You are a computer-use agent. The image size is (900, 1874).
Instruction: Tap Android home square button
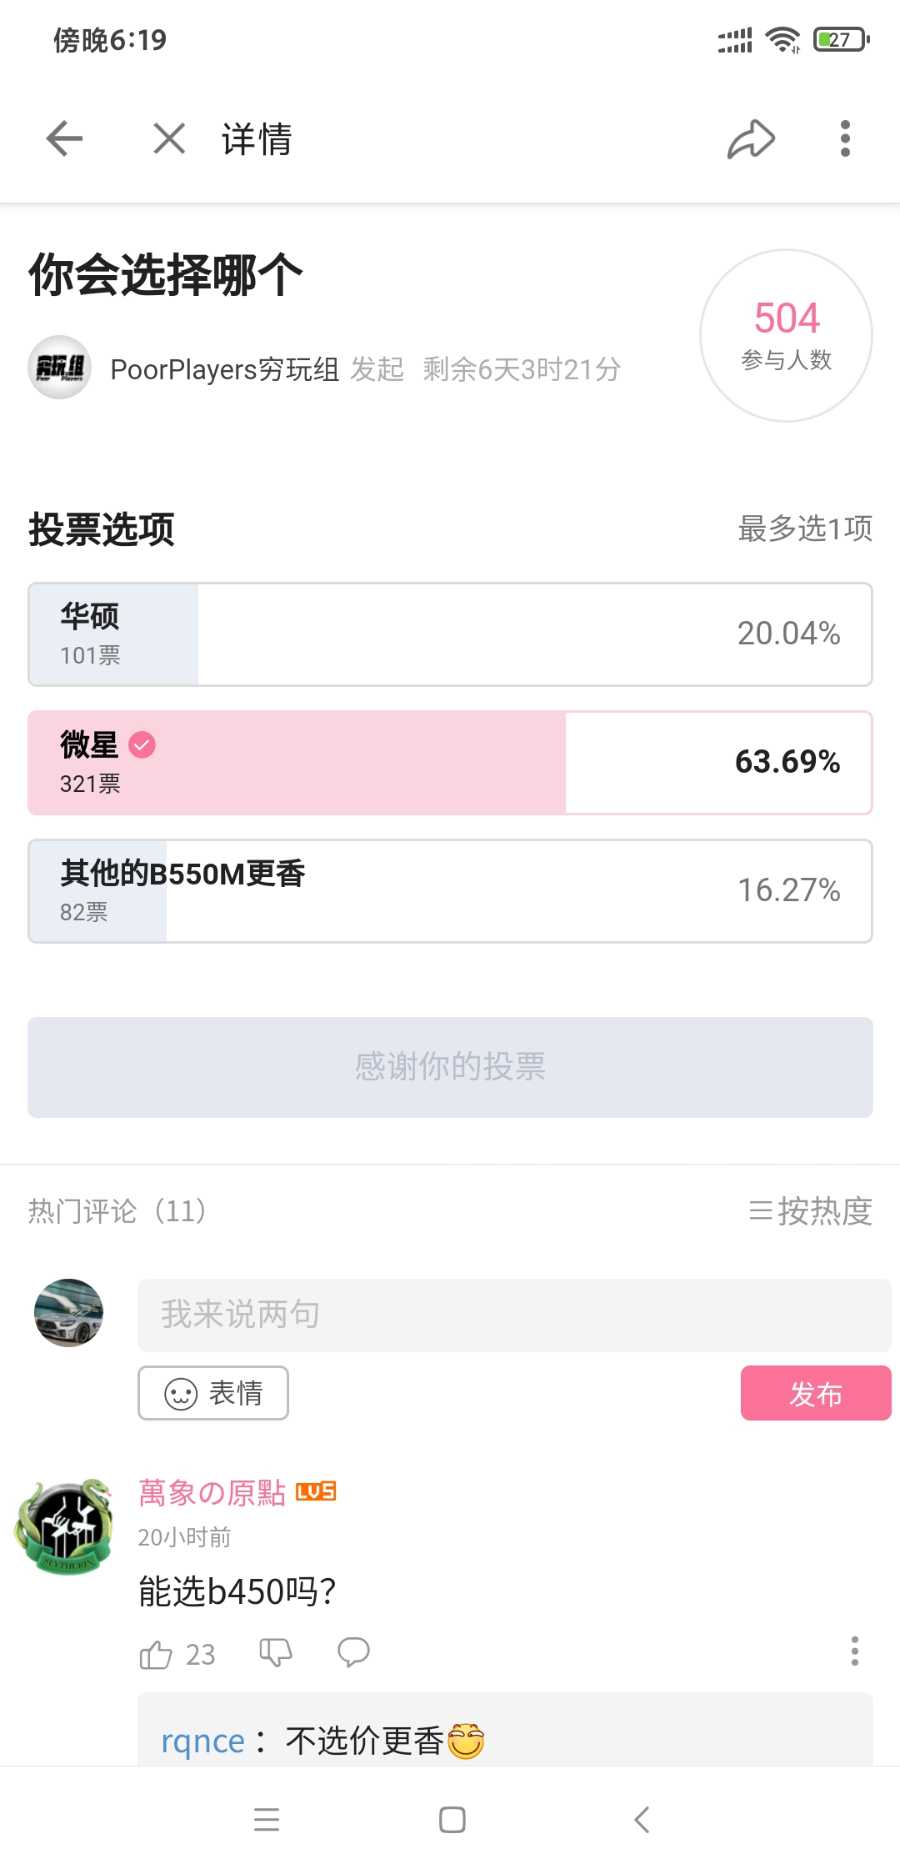coord(452,1819)
